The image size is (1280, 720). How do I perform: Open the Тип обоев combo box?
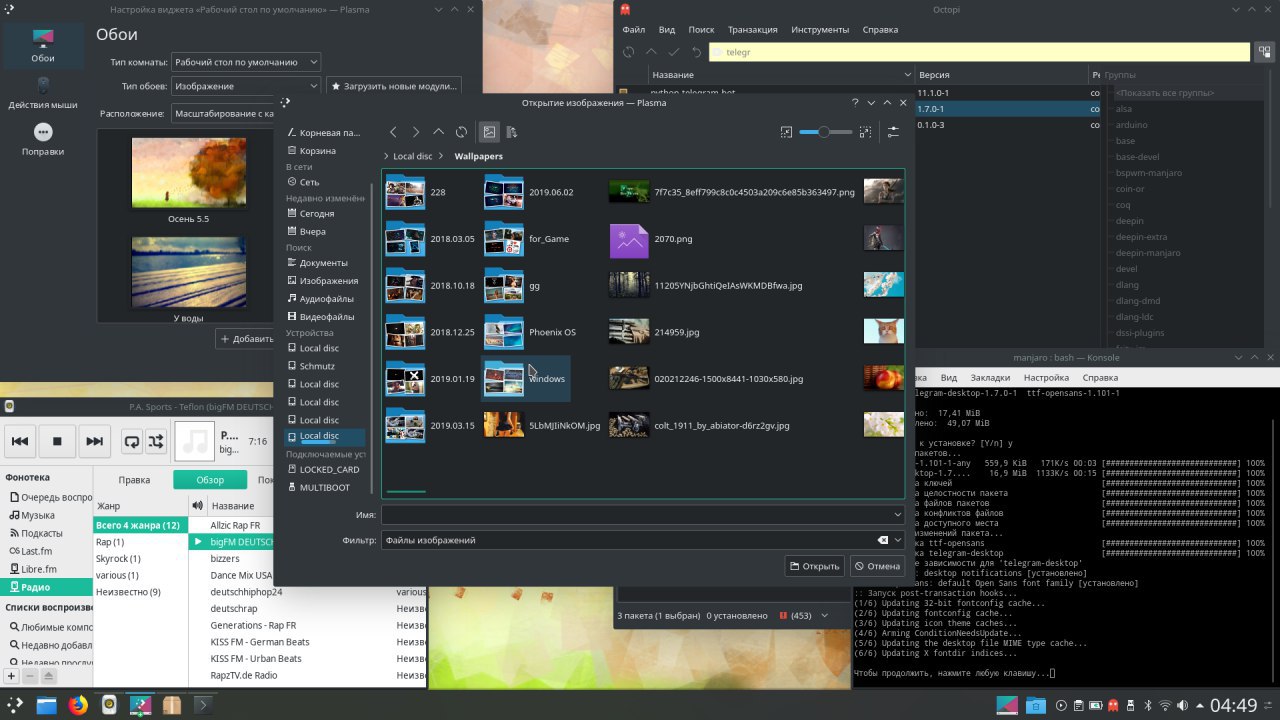point(246,86)
